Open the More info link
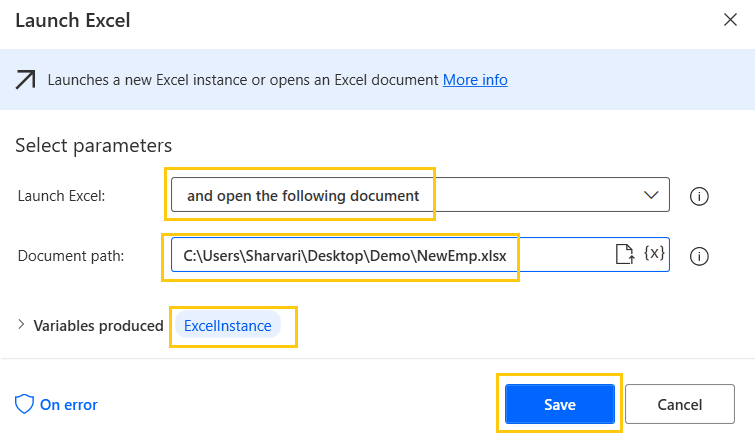Image resolution: width=755 pixels, height=437 pixels. coord(475,79)
